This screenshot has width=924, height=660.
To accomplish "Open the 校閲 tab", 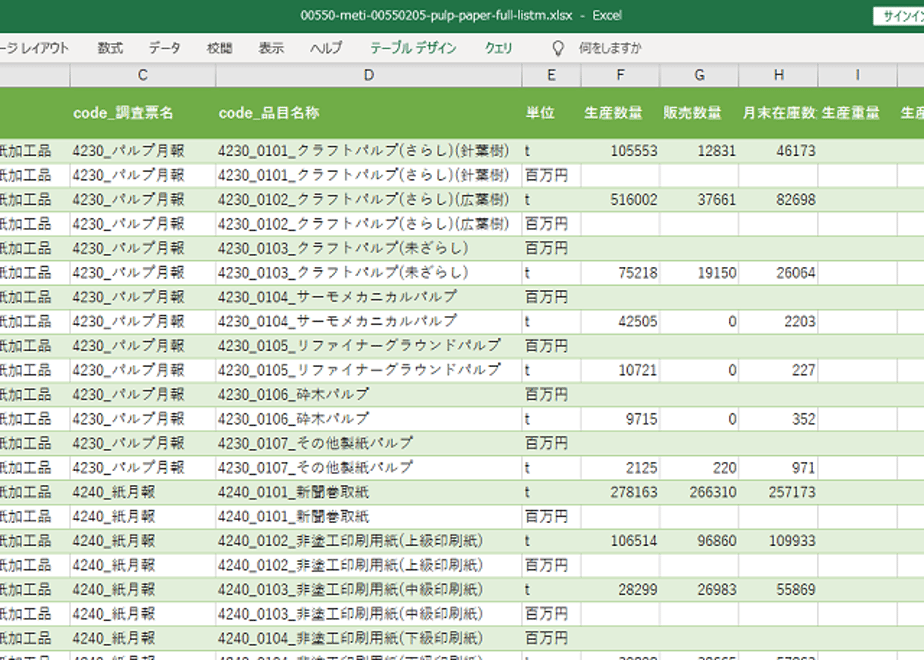I will [219, 48].
